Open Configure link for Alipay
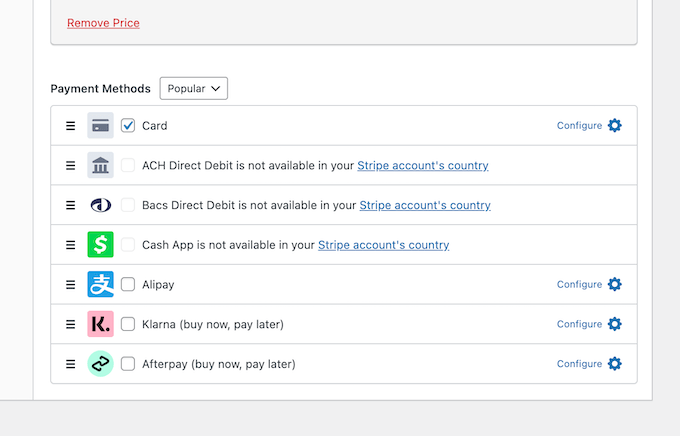 pyautogui.click(x=579, y=285)
